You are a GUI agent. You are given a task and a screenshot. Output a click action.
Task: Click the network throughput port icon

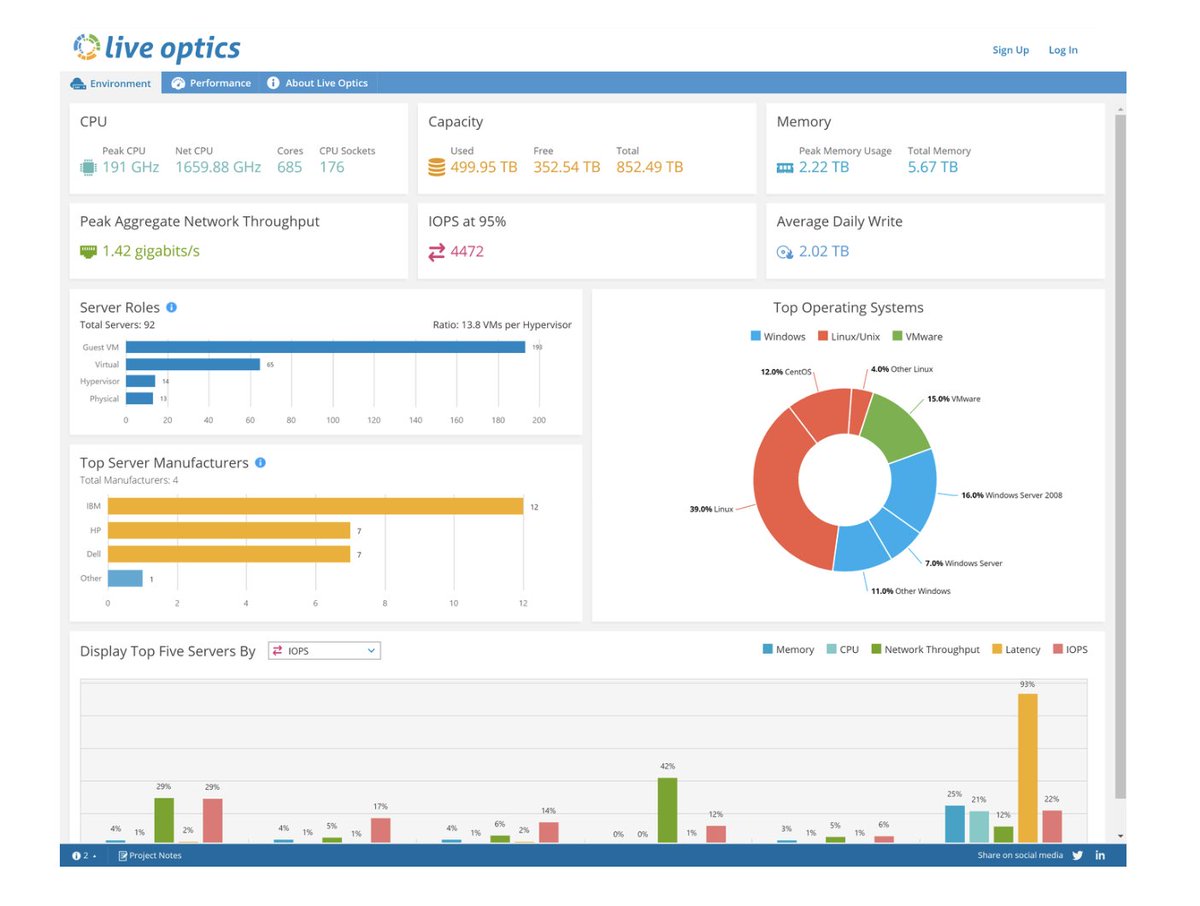click(88, 251)
